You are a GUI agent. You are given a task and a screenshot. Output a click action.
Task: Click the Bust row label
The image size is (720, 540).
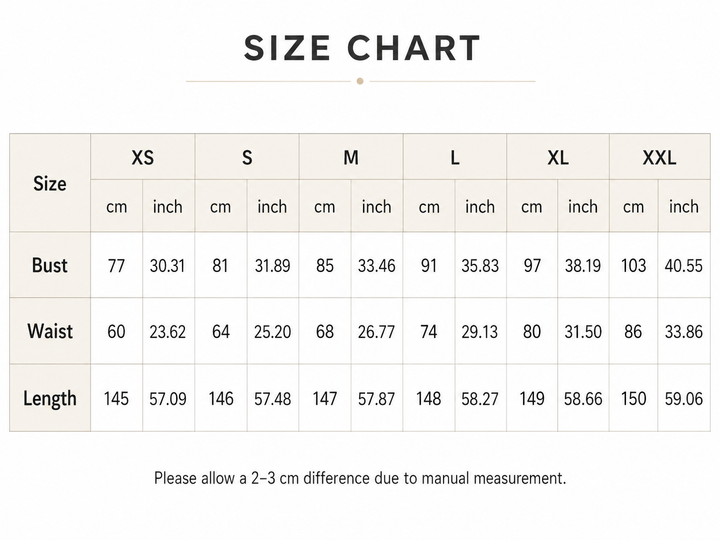click(x=50, y=265)
